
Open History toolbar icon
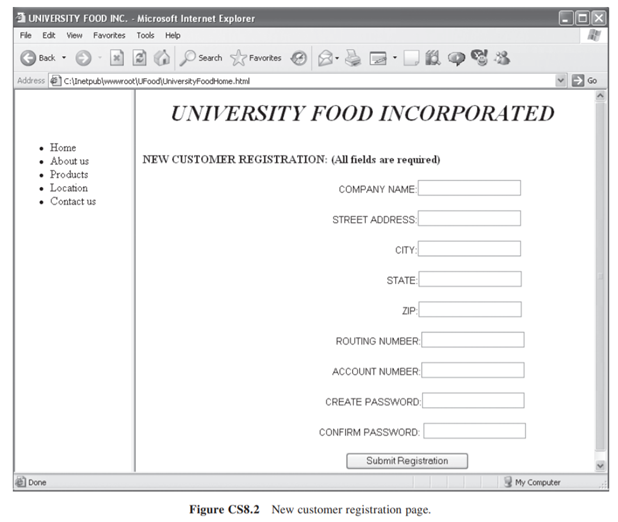pyautogui.click(x=298, y=58)
